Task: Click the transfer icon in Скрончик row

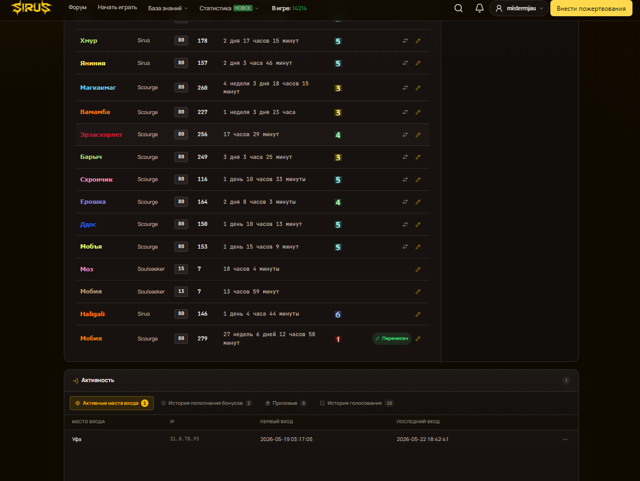Action: pos(405,180)
